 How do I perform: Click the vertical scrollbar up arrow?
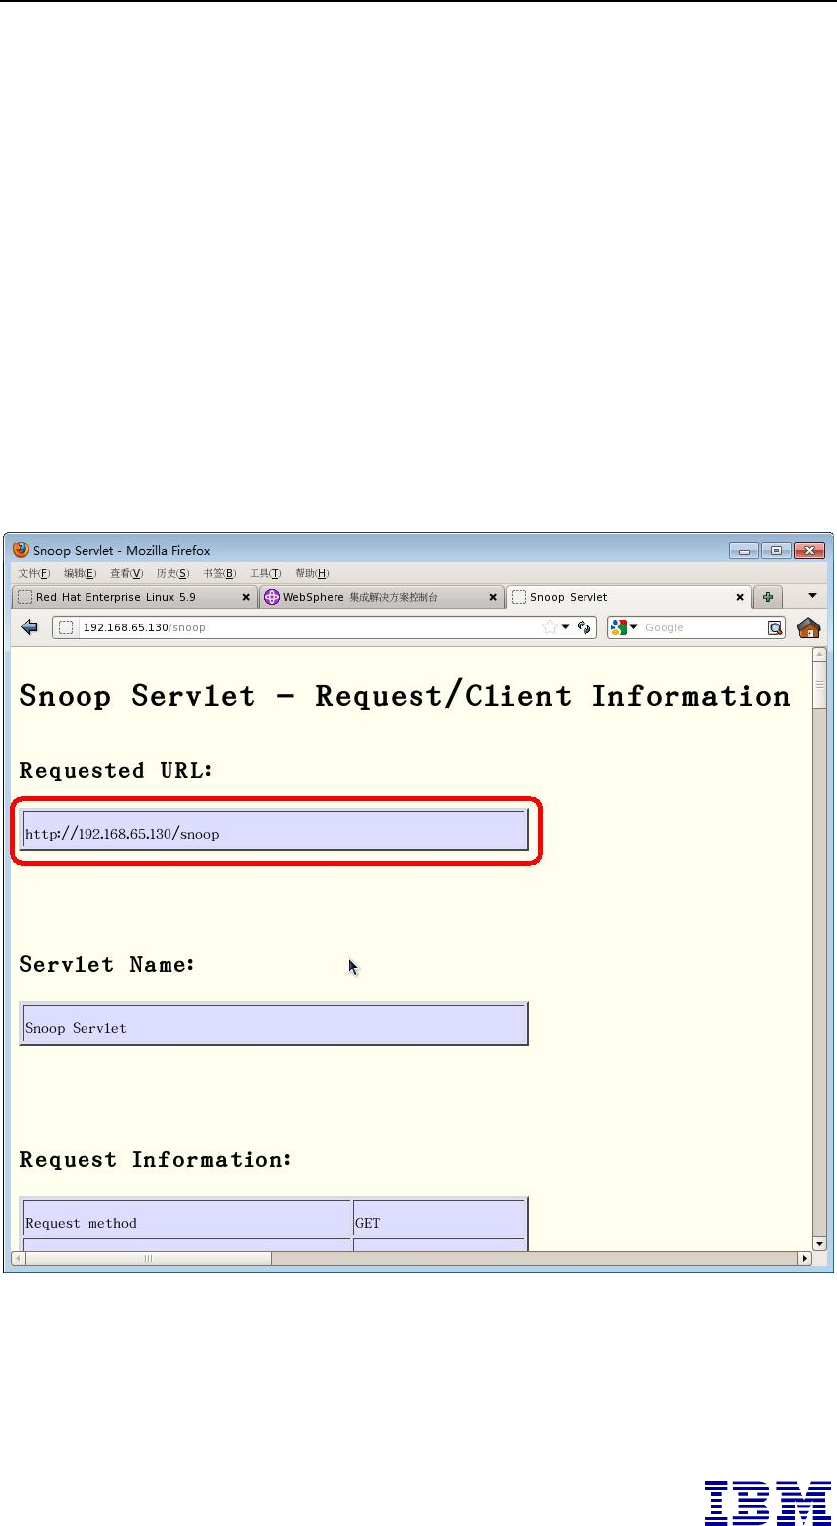(x=820, y=655)
